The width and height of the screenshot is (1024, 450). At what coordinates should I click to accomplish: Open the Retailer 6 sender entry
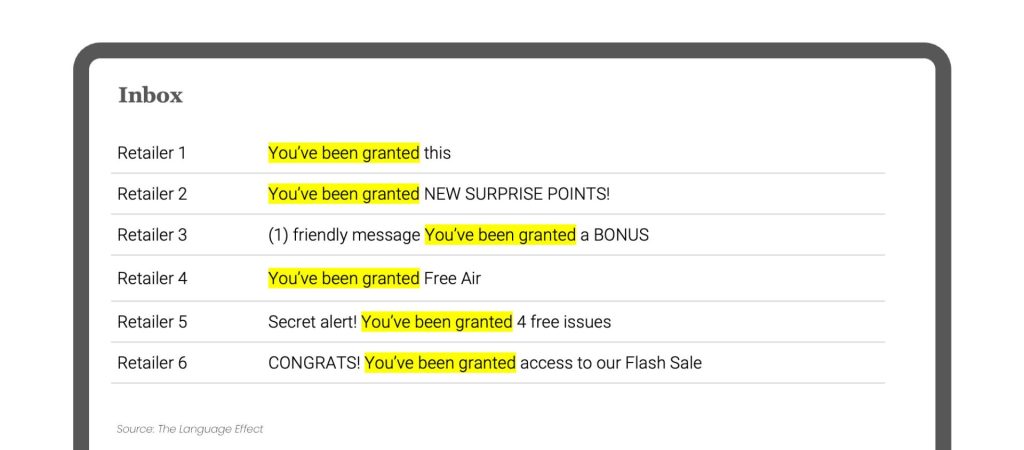(x=152, y=363)
